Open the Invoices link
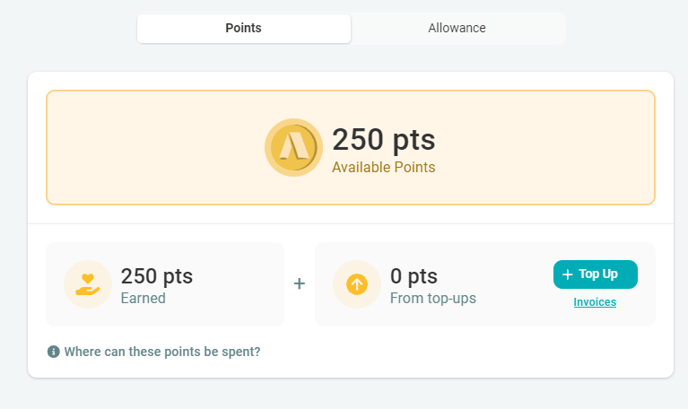This screenshot has height=409, width=688. click(x=594, y=302)
